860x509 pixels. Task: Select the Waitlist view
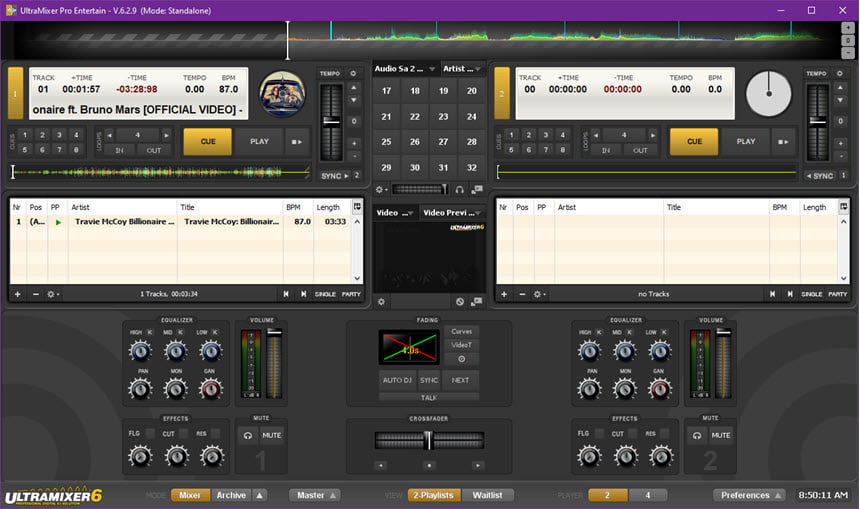[488, 495]
